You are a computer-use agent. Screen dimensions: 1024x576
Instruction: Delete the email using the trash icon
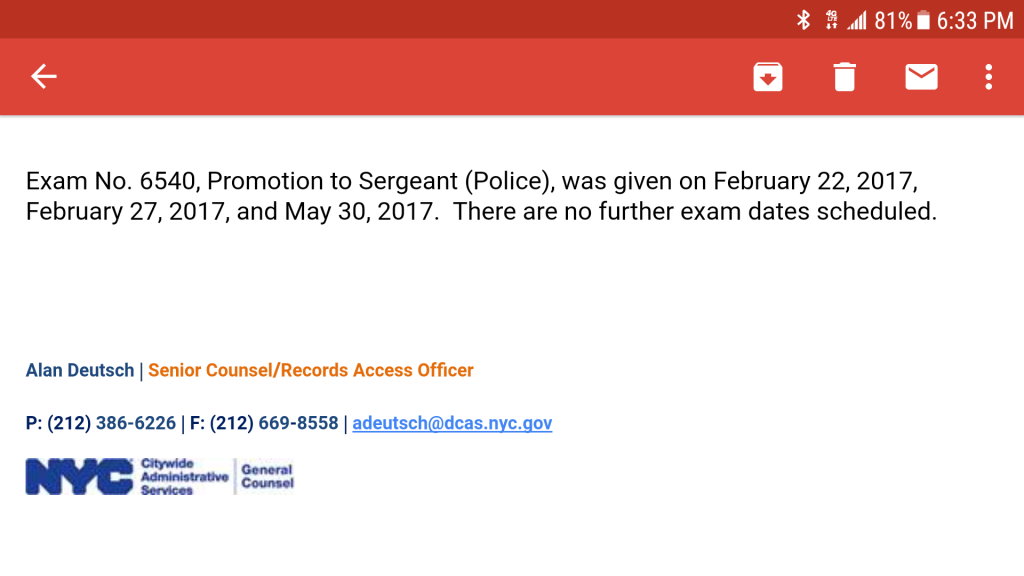(x=845, y=77)
